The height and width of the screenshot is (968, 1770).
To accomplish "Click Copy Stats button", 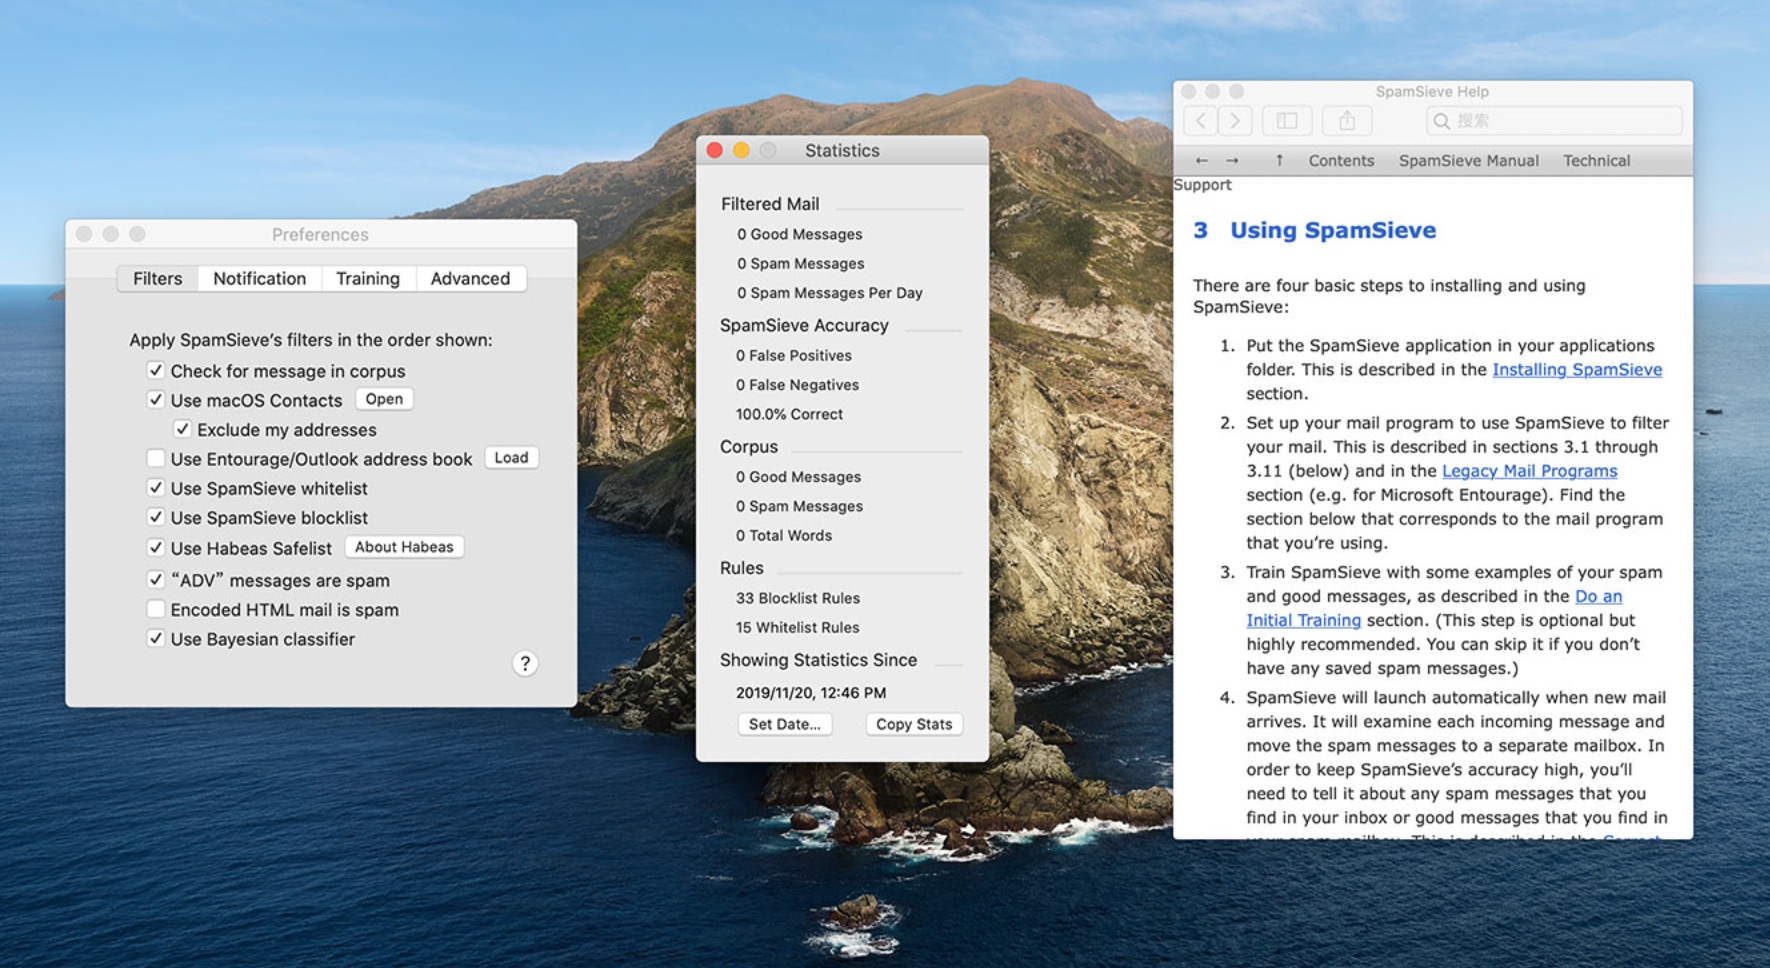I will (914, 724).
